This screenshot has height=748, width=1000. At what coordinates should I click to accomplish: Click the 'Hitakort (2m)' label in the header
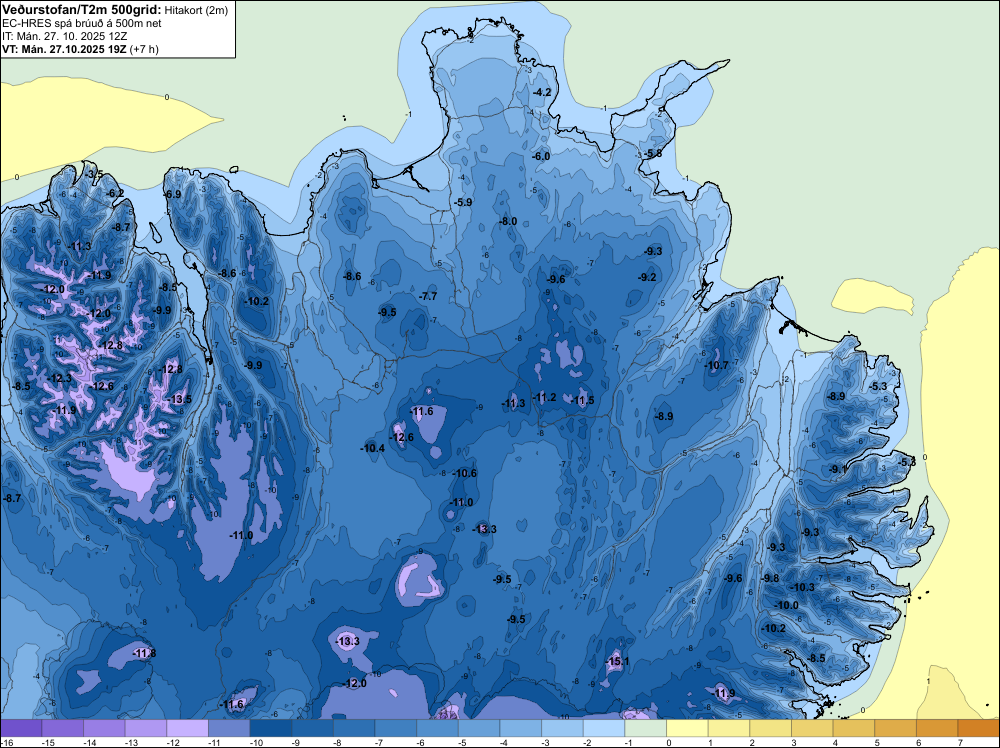pyautogui.click(x=196, y=10)
